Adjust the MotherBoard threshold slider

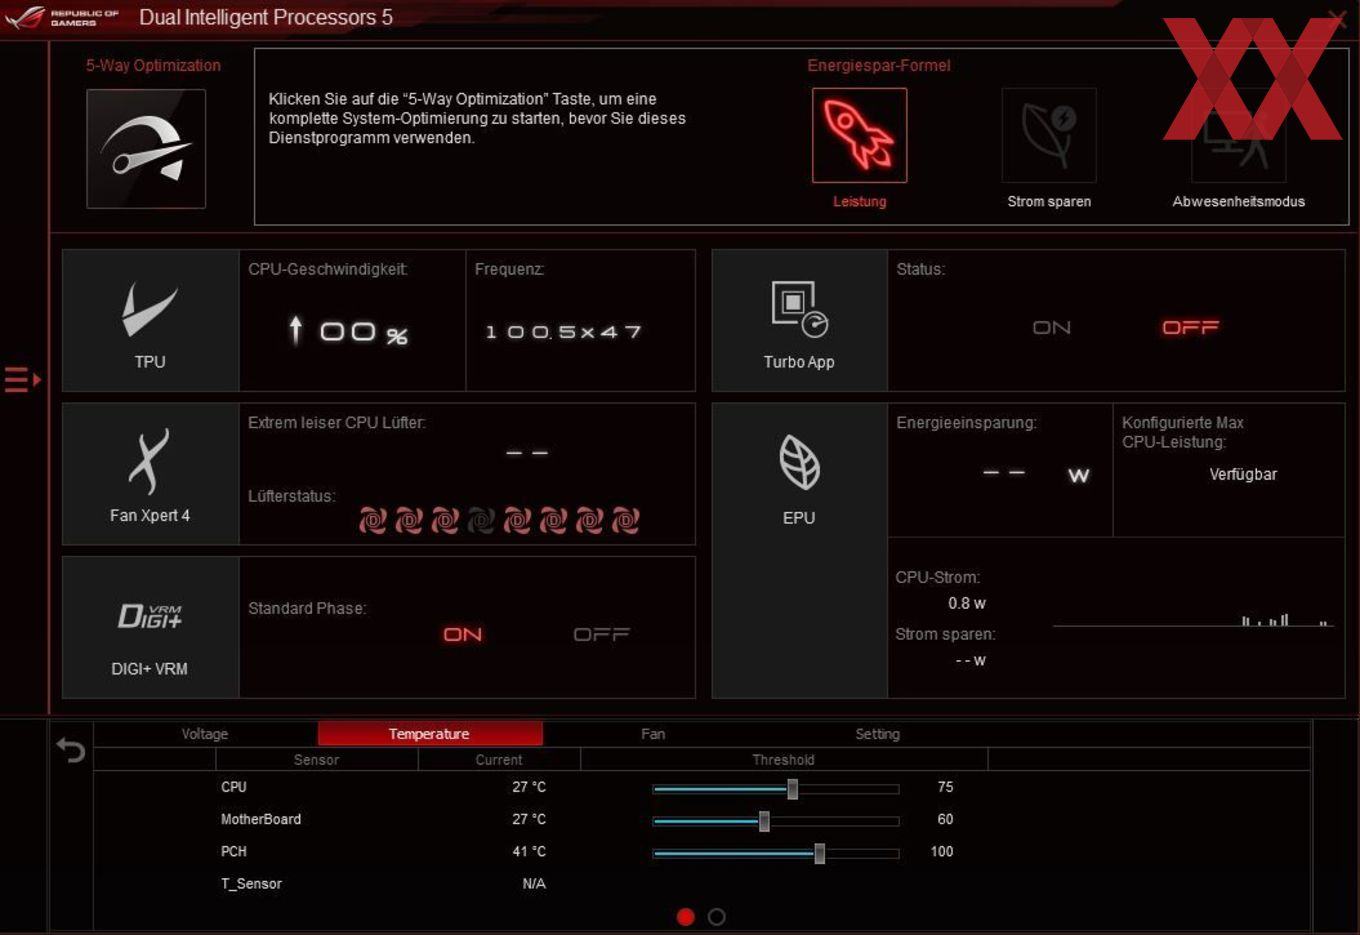(764, 821)
